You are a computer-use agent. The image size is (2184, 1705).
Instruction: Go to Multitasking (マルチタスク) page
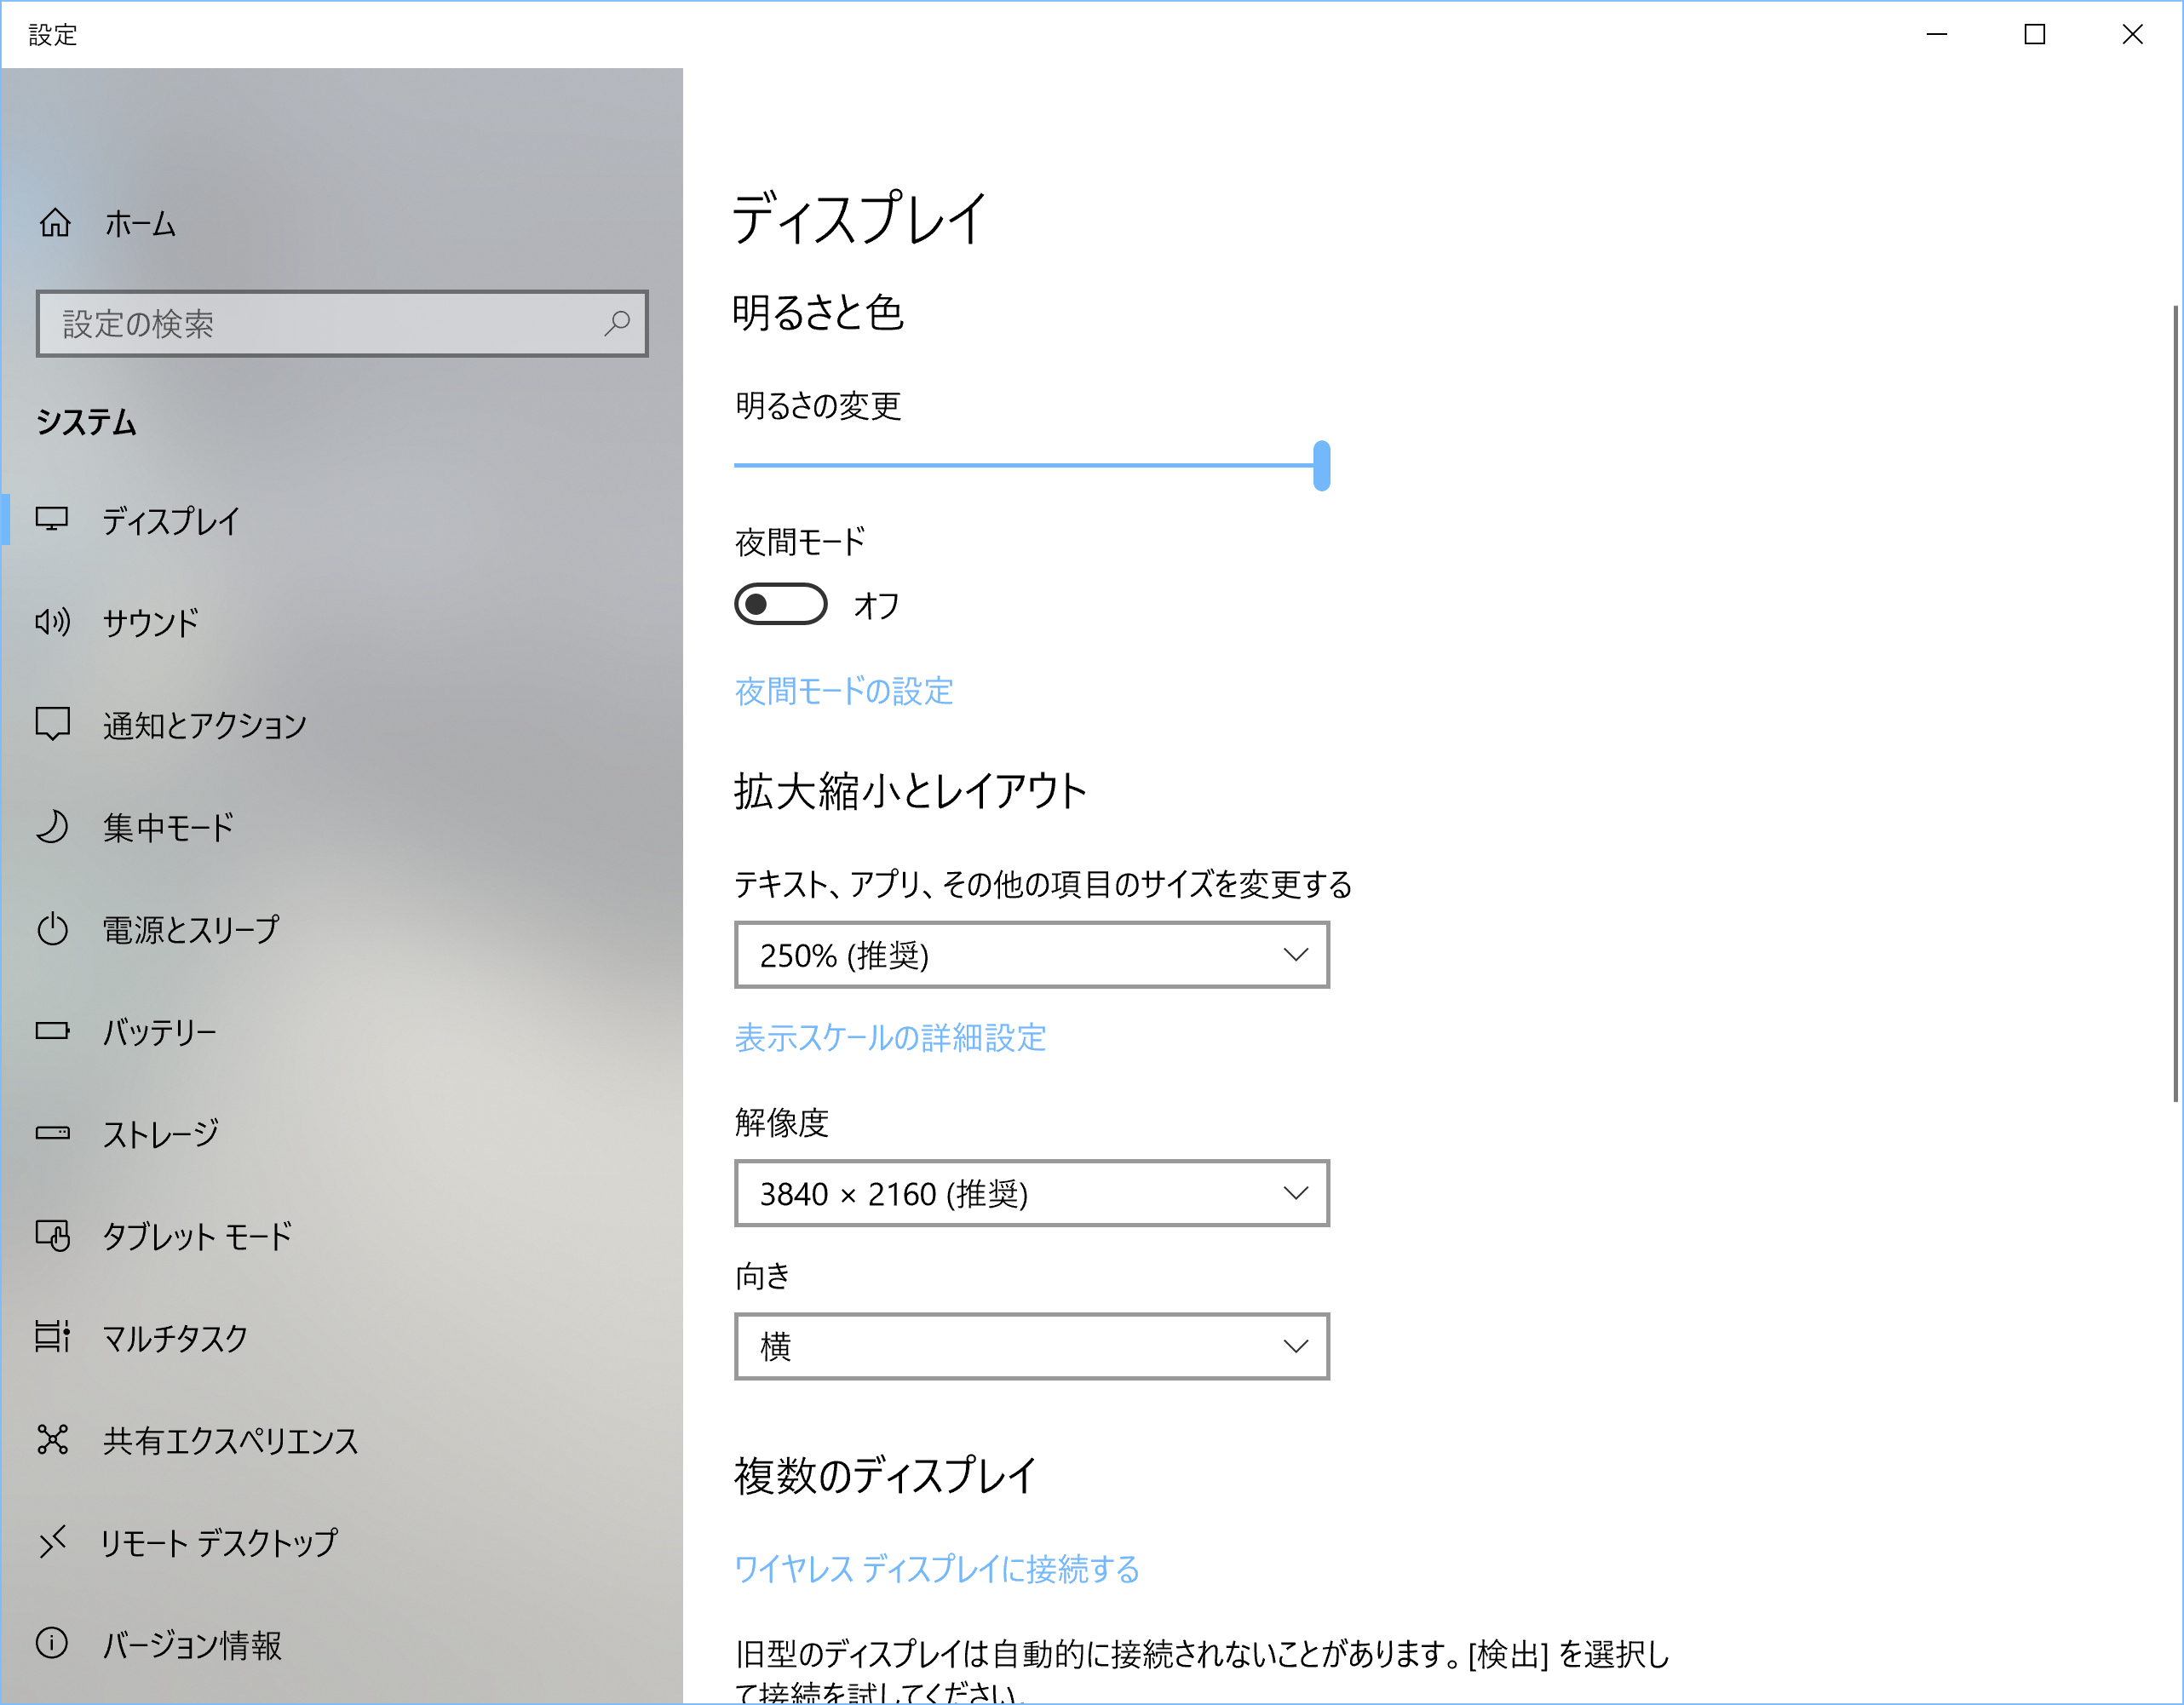pos(175,1338)
